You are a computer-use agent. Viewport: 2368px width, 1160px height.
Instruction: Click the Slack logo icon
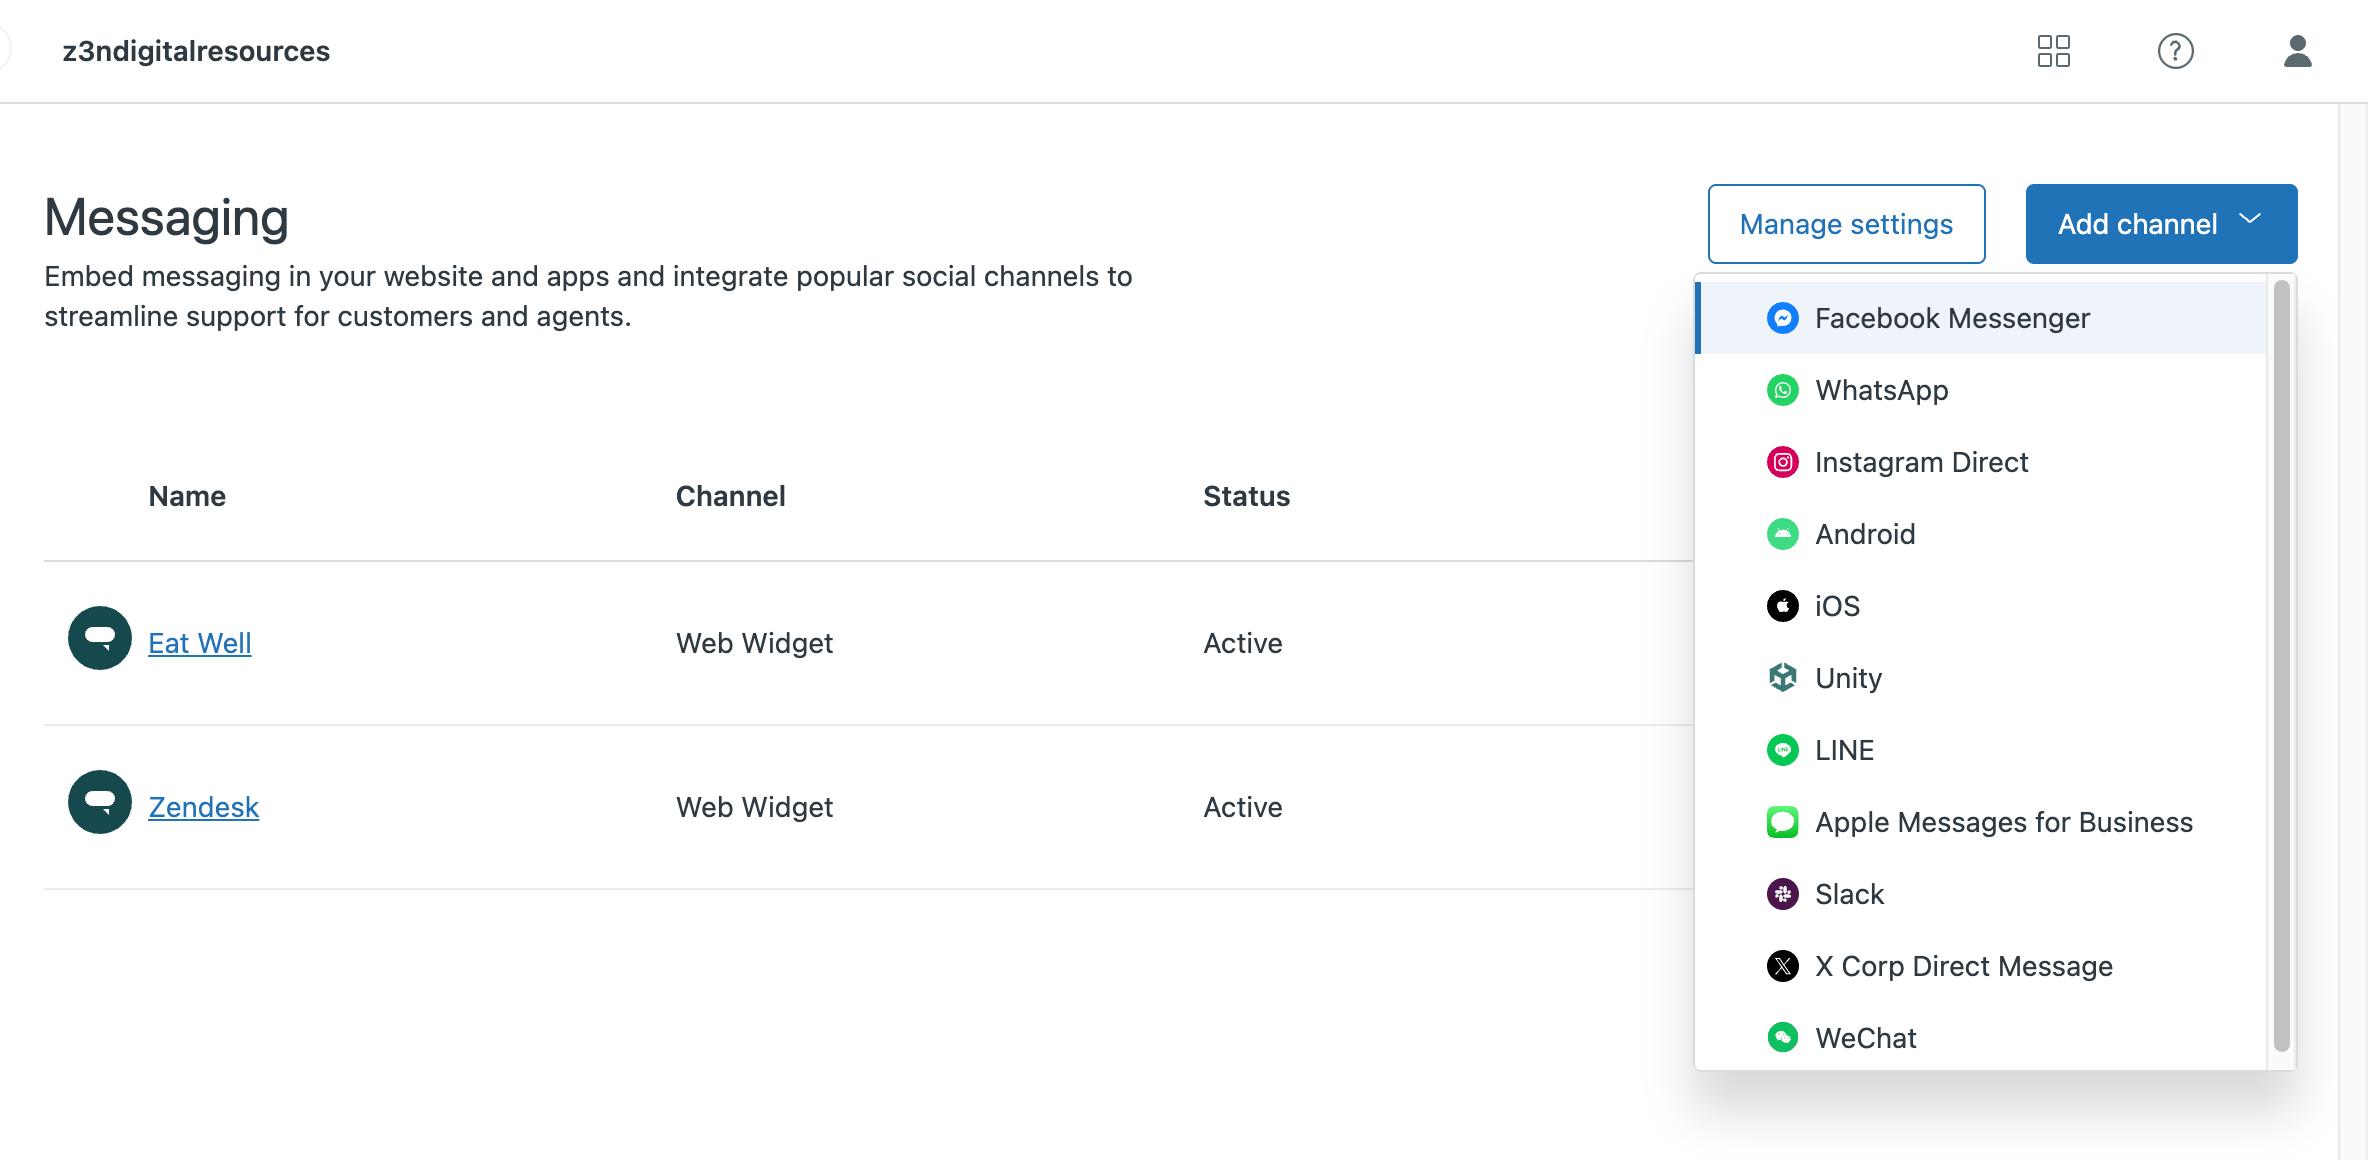pyautogui.click(x=1782, y=894)
